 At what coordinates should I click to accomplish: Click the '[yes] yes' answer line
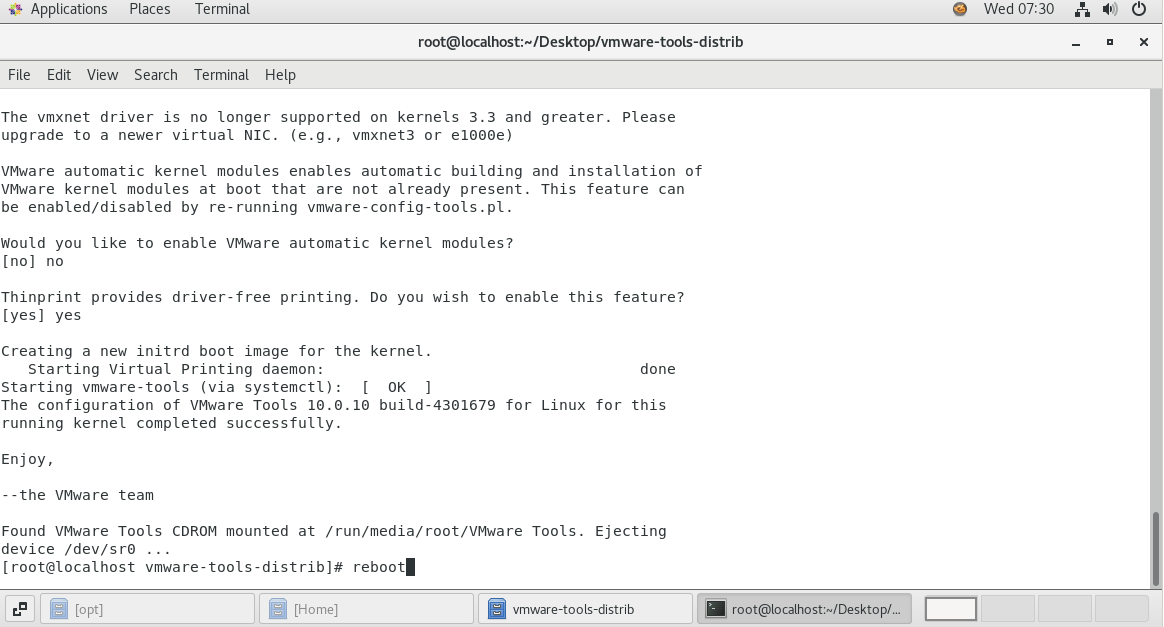(41, 315)
